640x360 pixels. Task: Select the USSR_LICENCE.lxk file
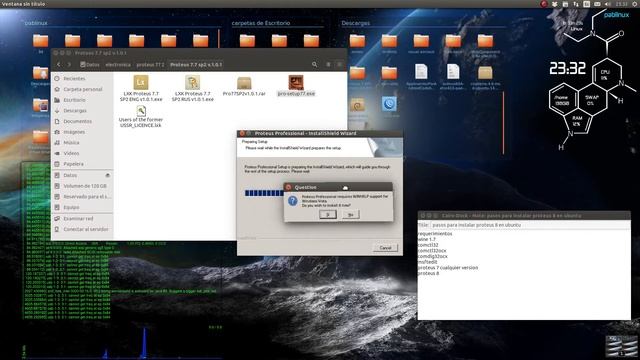(x=141, y=117)
